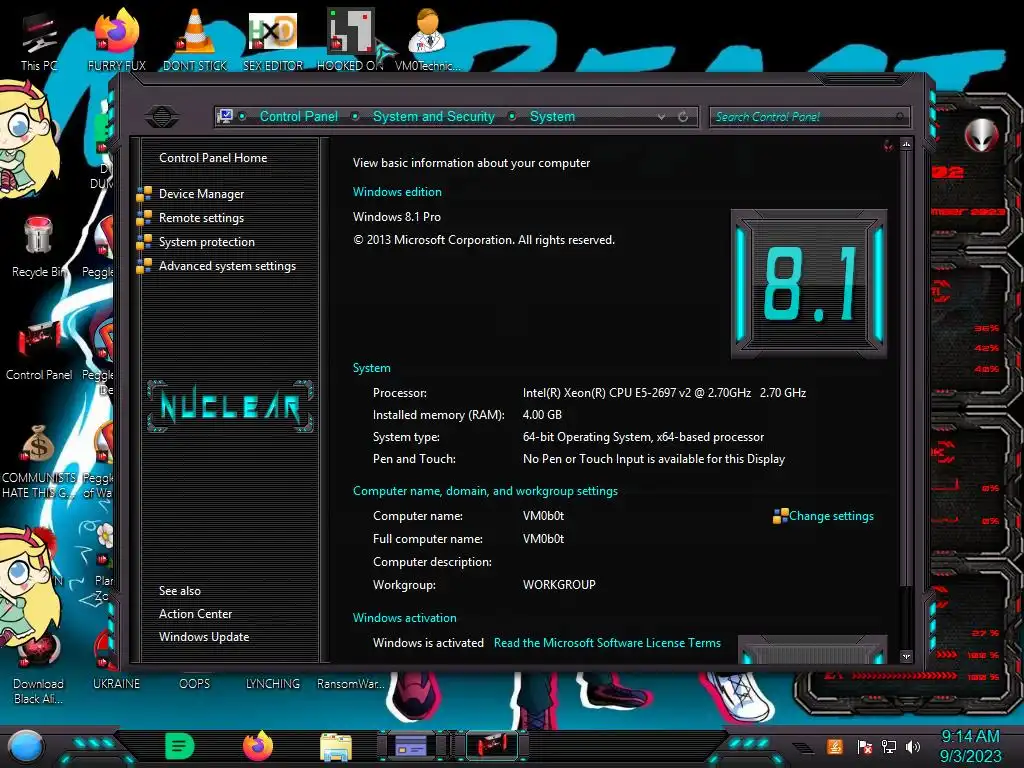The height and width of the screenshot is (768, 1024).
Task: Click the search magnifier in the Control Panel box
Action: coord(900,116)
